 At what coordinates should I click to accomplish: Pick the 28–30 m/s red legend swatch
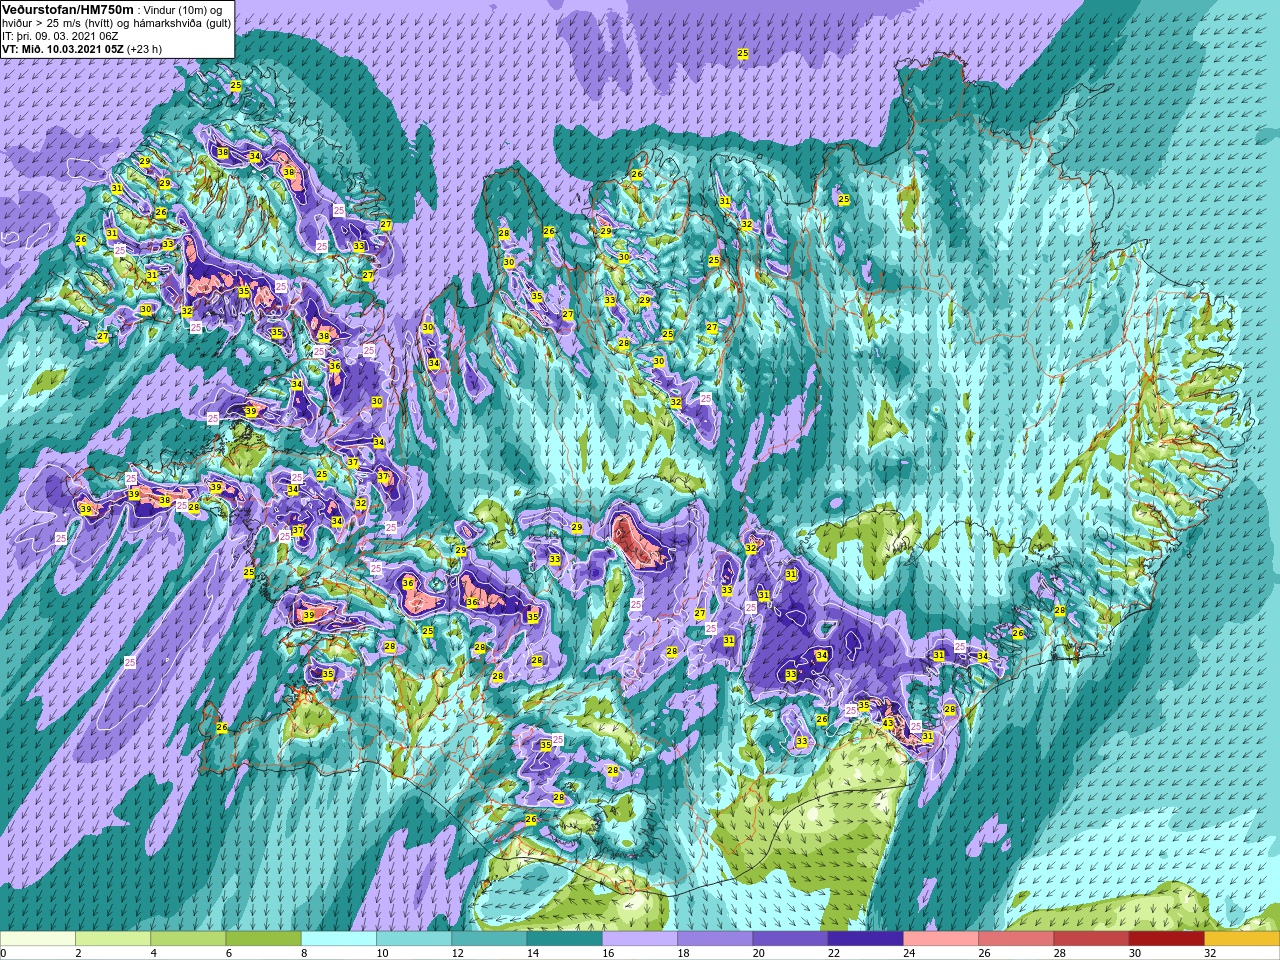coord(1092,939)
